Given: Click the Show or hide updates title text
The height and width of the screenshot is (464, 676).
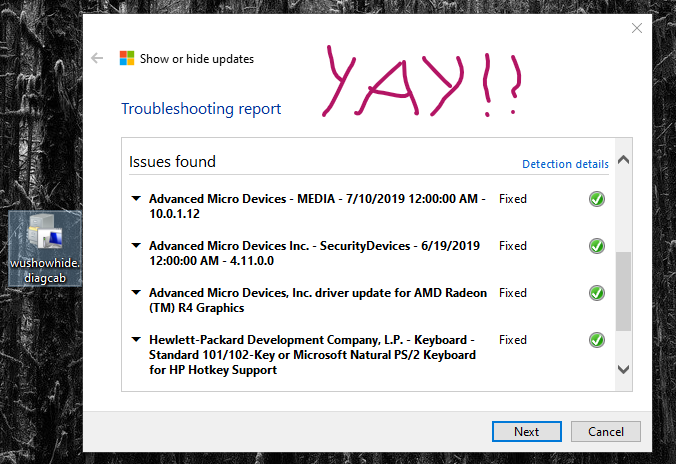Looking at the screenshot, I should [x=197, y=59].
